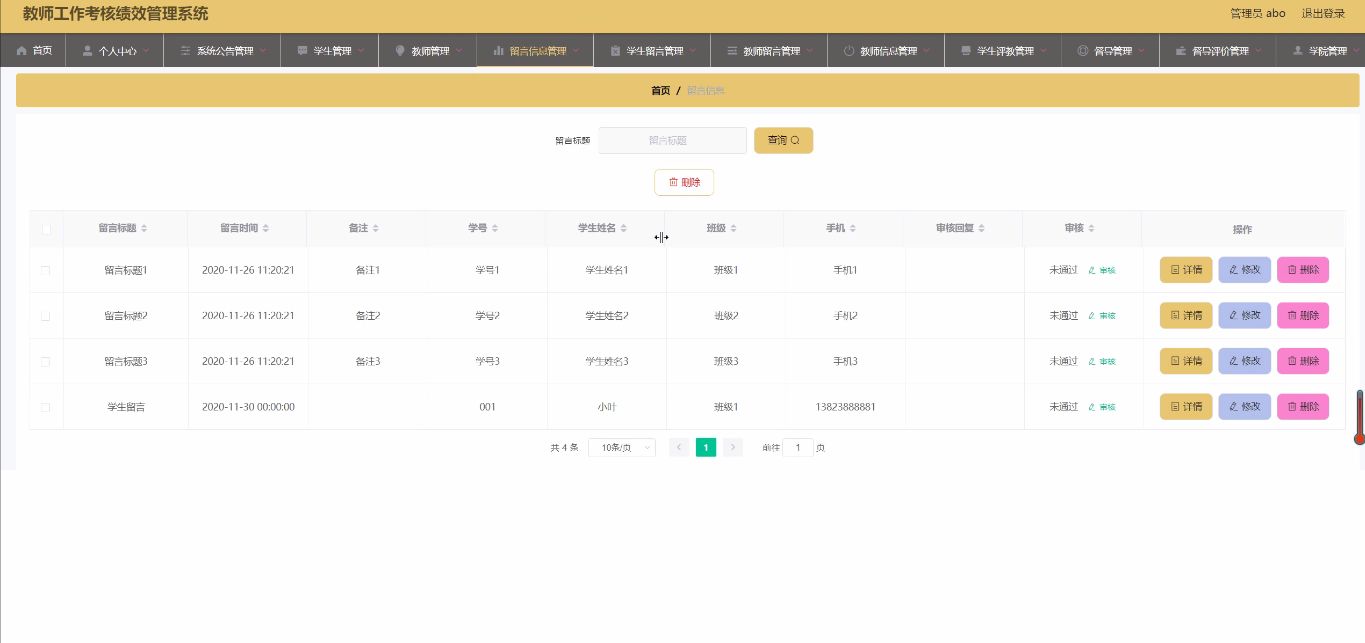
Task: Click the person icon beside 学院管理
Action: point(1298,50)
